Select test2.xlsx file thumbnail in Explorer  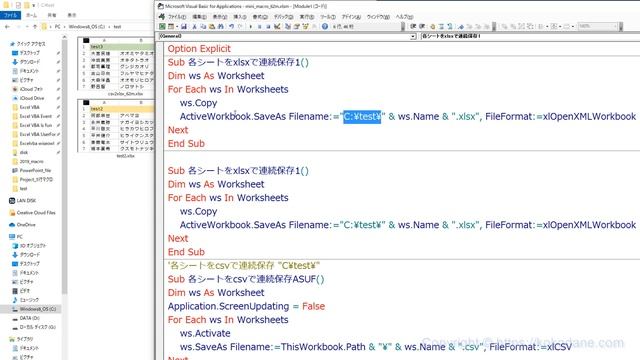click(116, 128)
